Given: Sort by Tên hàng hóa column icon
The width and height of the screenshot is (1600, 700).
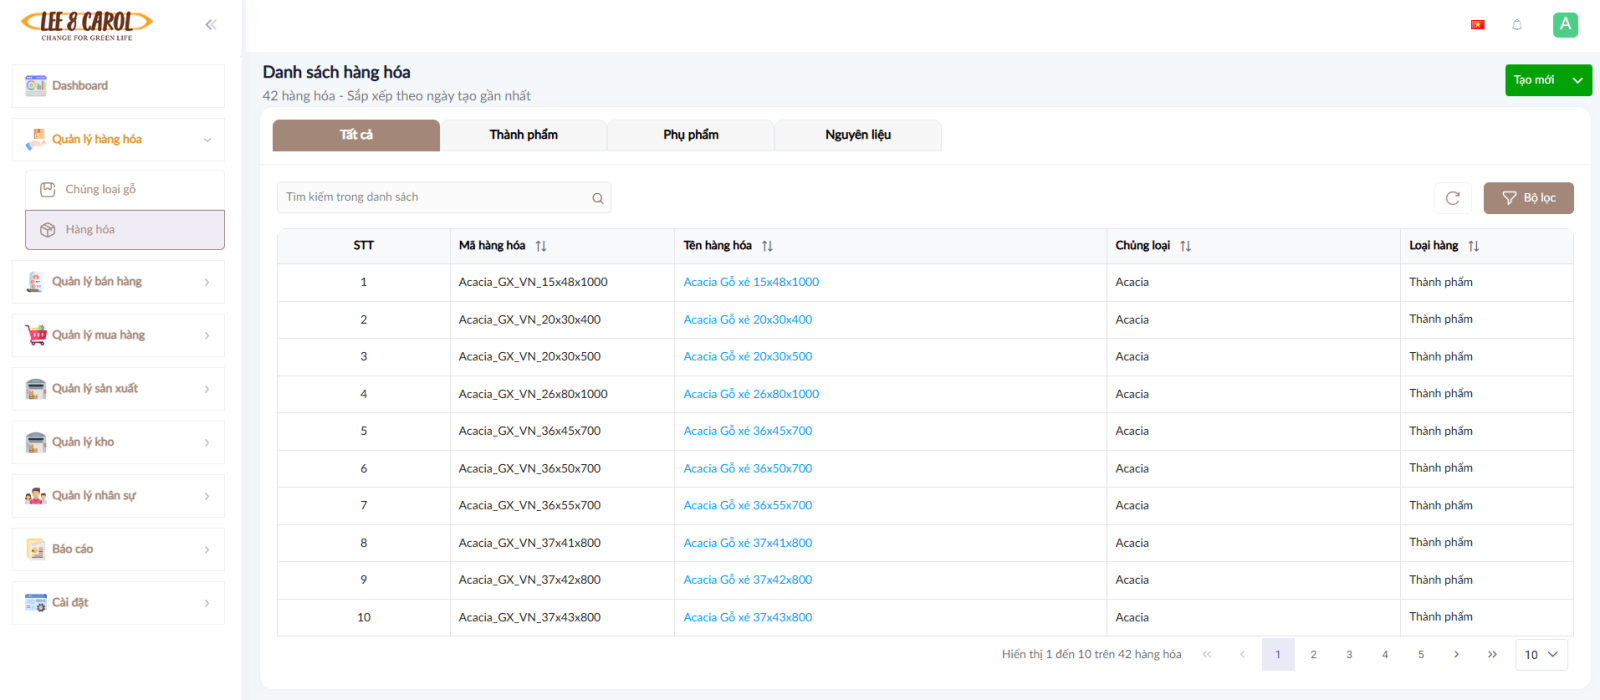Looking at the screenshot, I should tap(767, 246).
